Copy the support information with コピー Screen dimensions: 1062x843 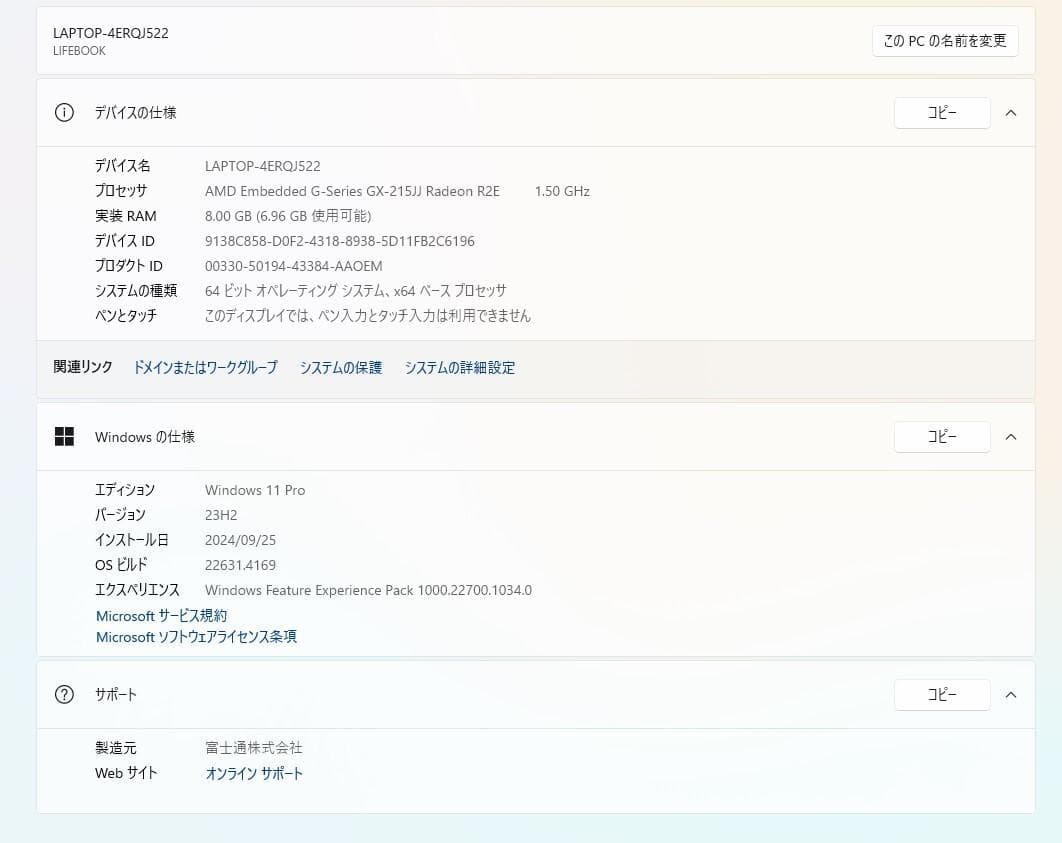click(x=941, y=694)
